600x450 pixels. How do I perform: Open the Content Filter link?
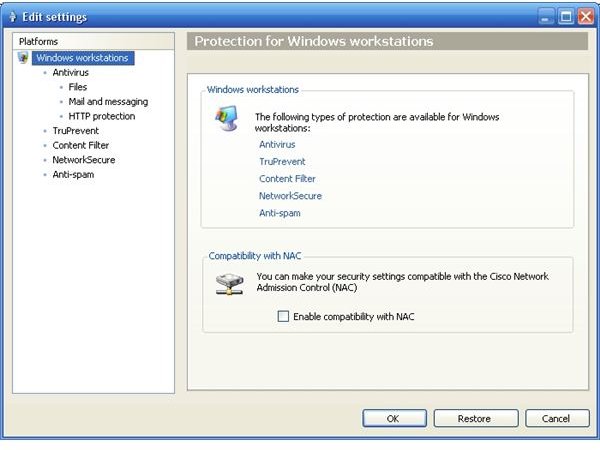click(x=287, y=179)
